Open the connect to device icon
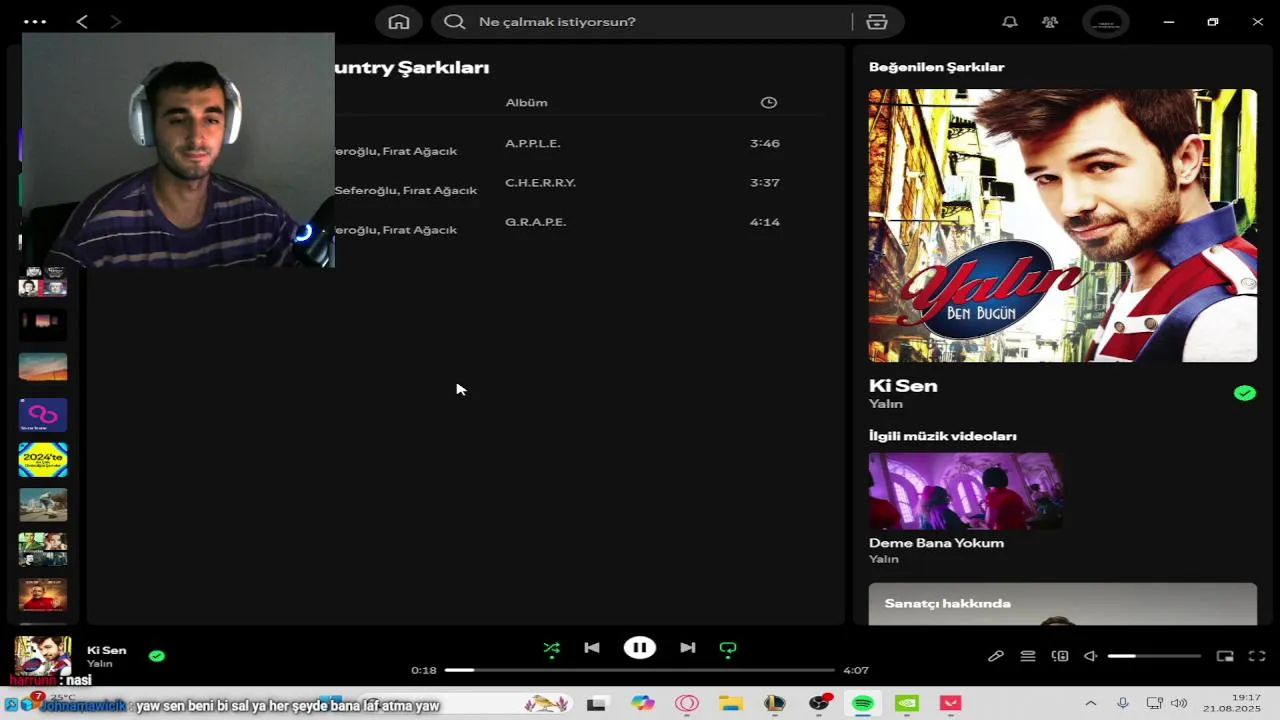 (1060, 656)
